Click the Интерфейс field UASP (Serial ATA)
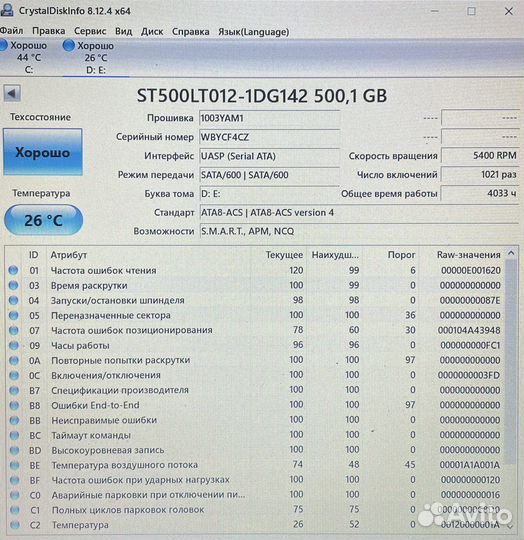 (269, 156)
